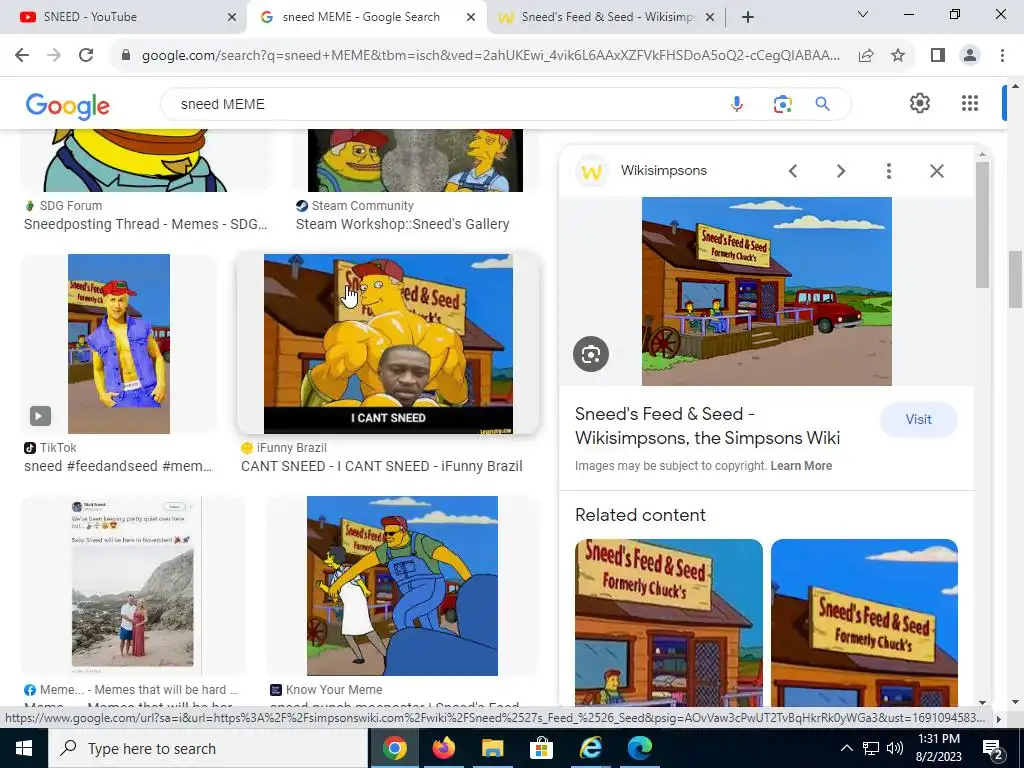Screen dimensions: 1024x768
Task: Click the SDG Forum source label
Action: click(x=71, y=206)
